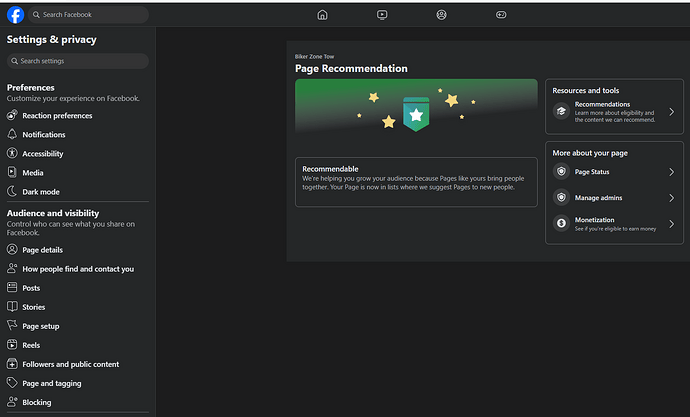The height and width of the screenshot is (417, 690).
Task: Click the Dark mode moon icon
Action: click(x=12, y=191)
